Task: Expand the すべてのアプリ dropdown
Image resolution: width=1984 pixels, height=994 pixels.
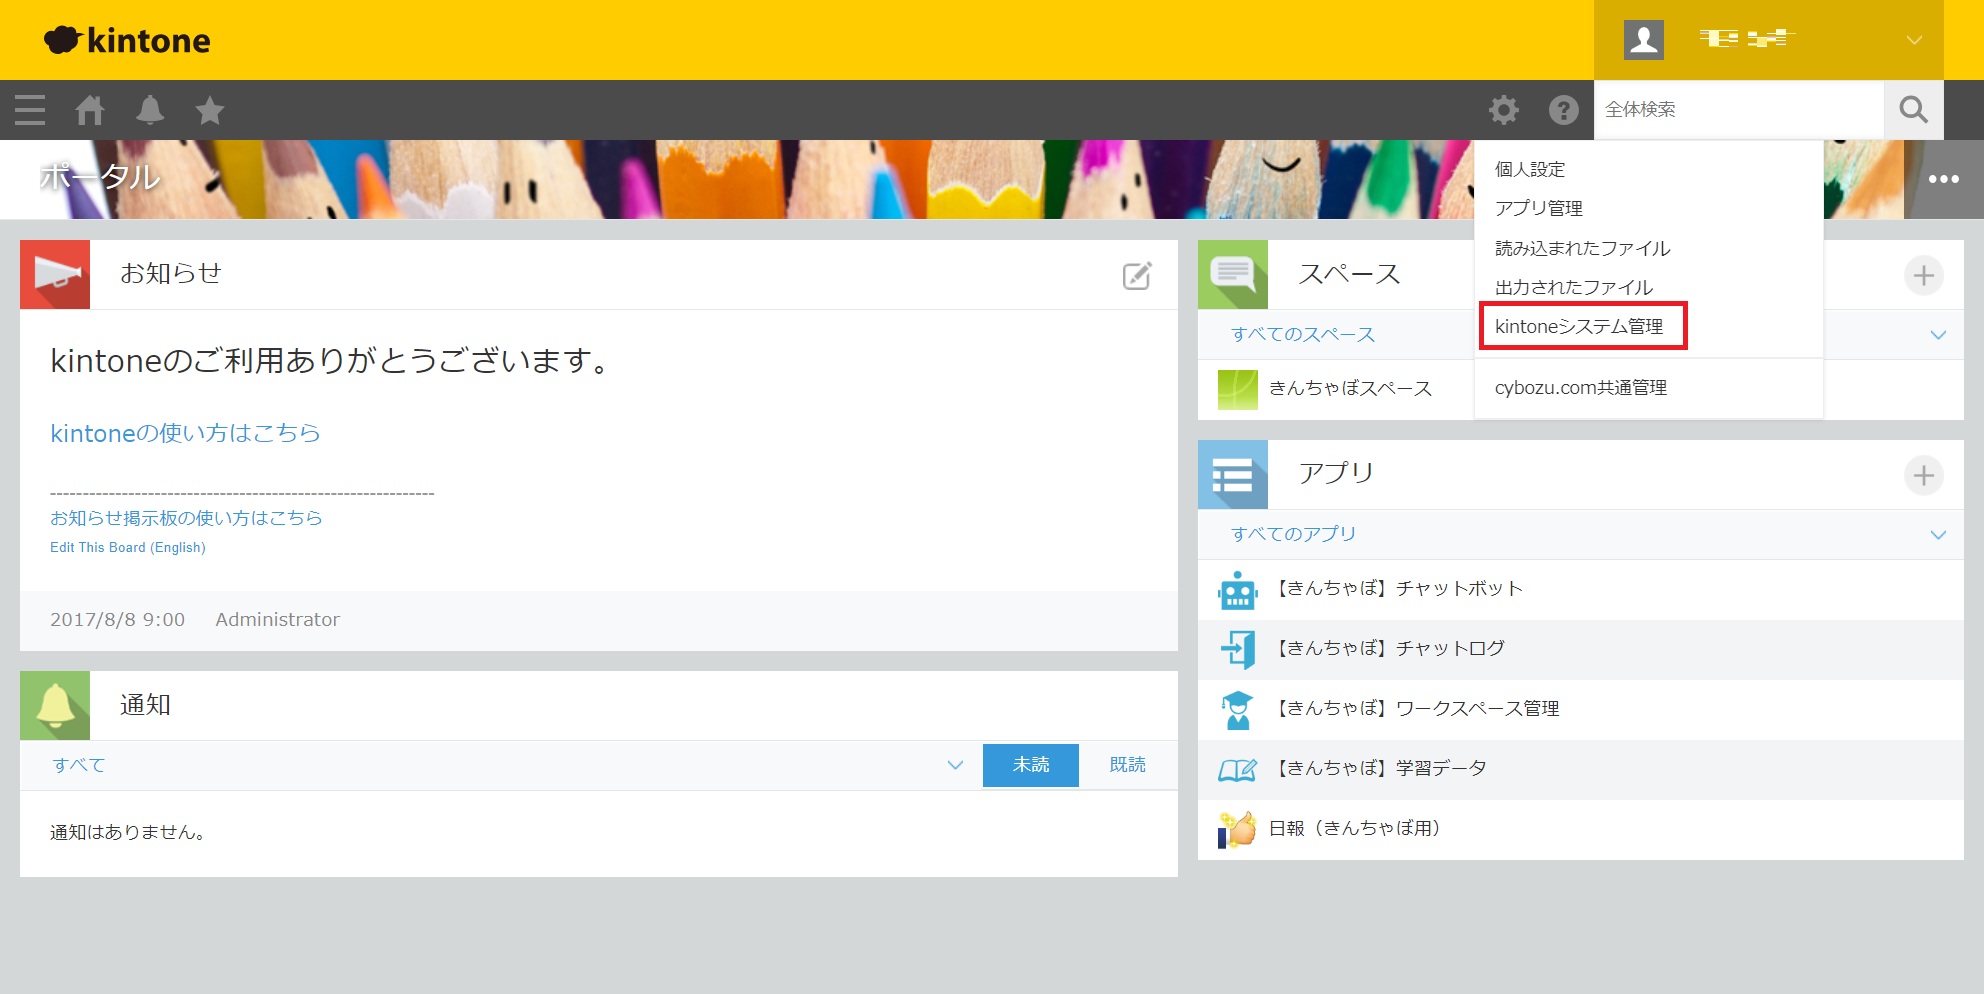Action: point(1938,535)
